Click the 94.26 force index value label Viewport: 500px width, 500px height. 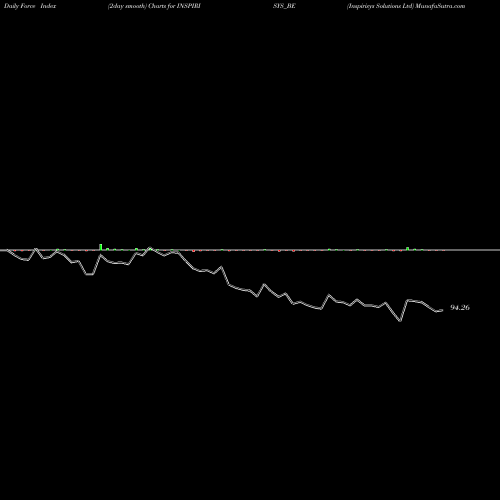click(460, 308)
